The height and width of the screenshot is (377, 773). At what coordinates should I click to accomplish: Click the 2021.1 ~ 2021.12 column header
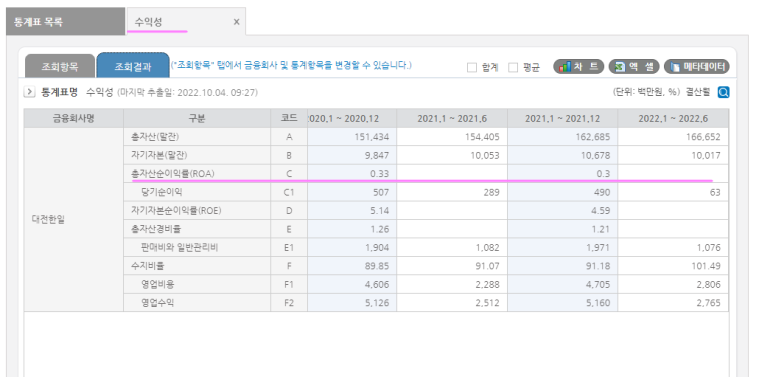[x=562, y=119]
